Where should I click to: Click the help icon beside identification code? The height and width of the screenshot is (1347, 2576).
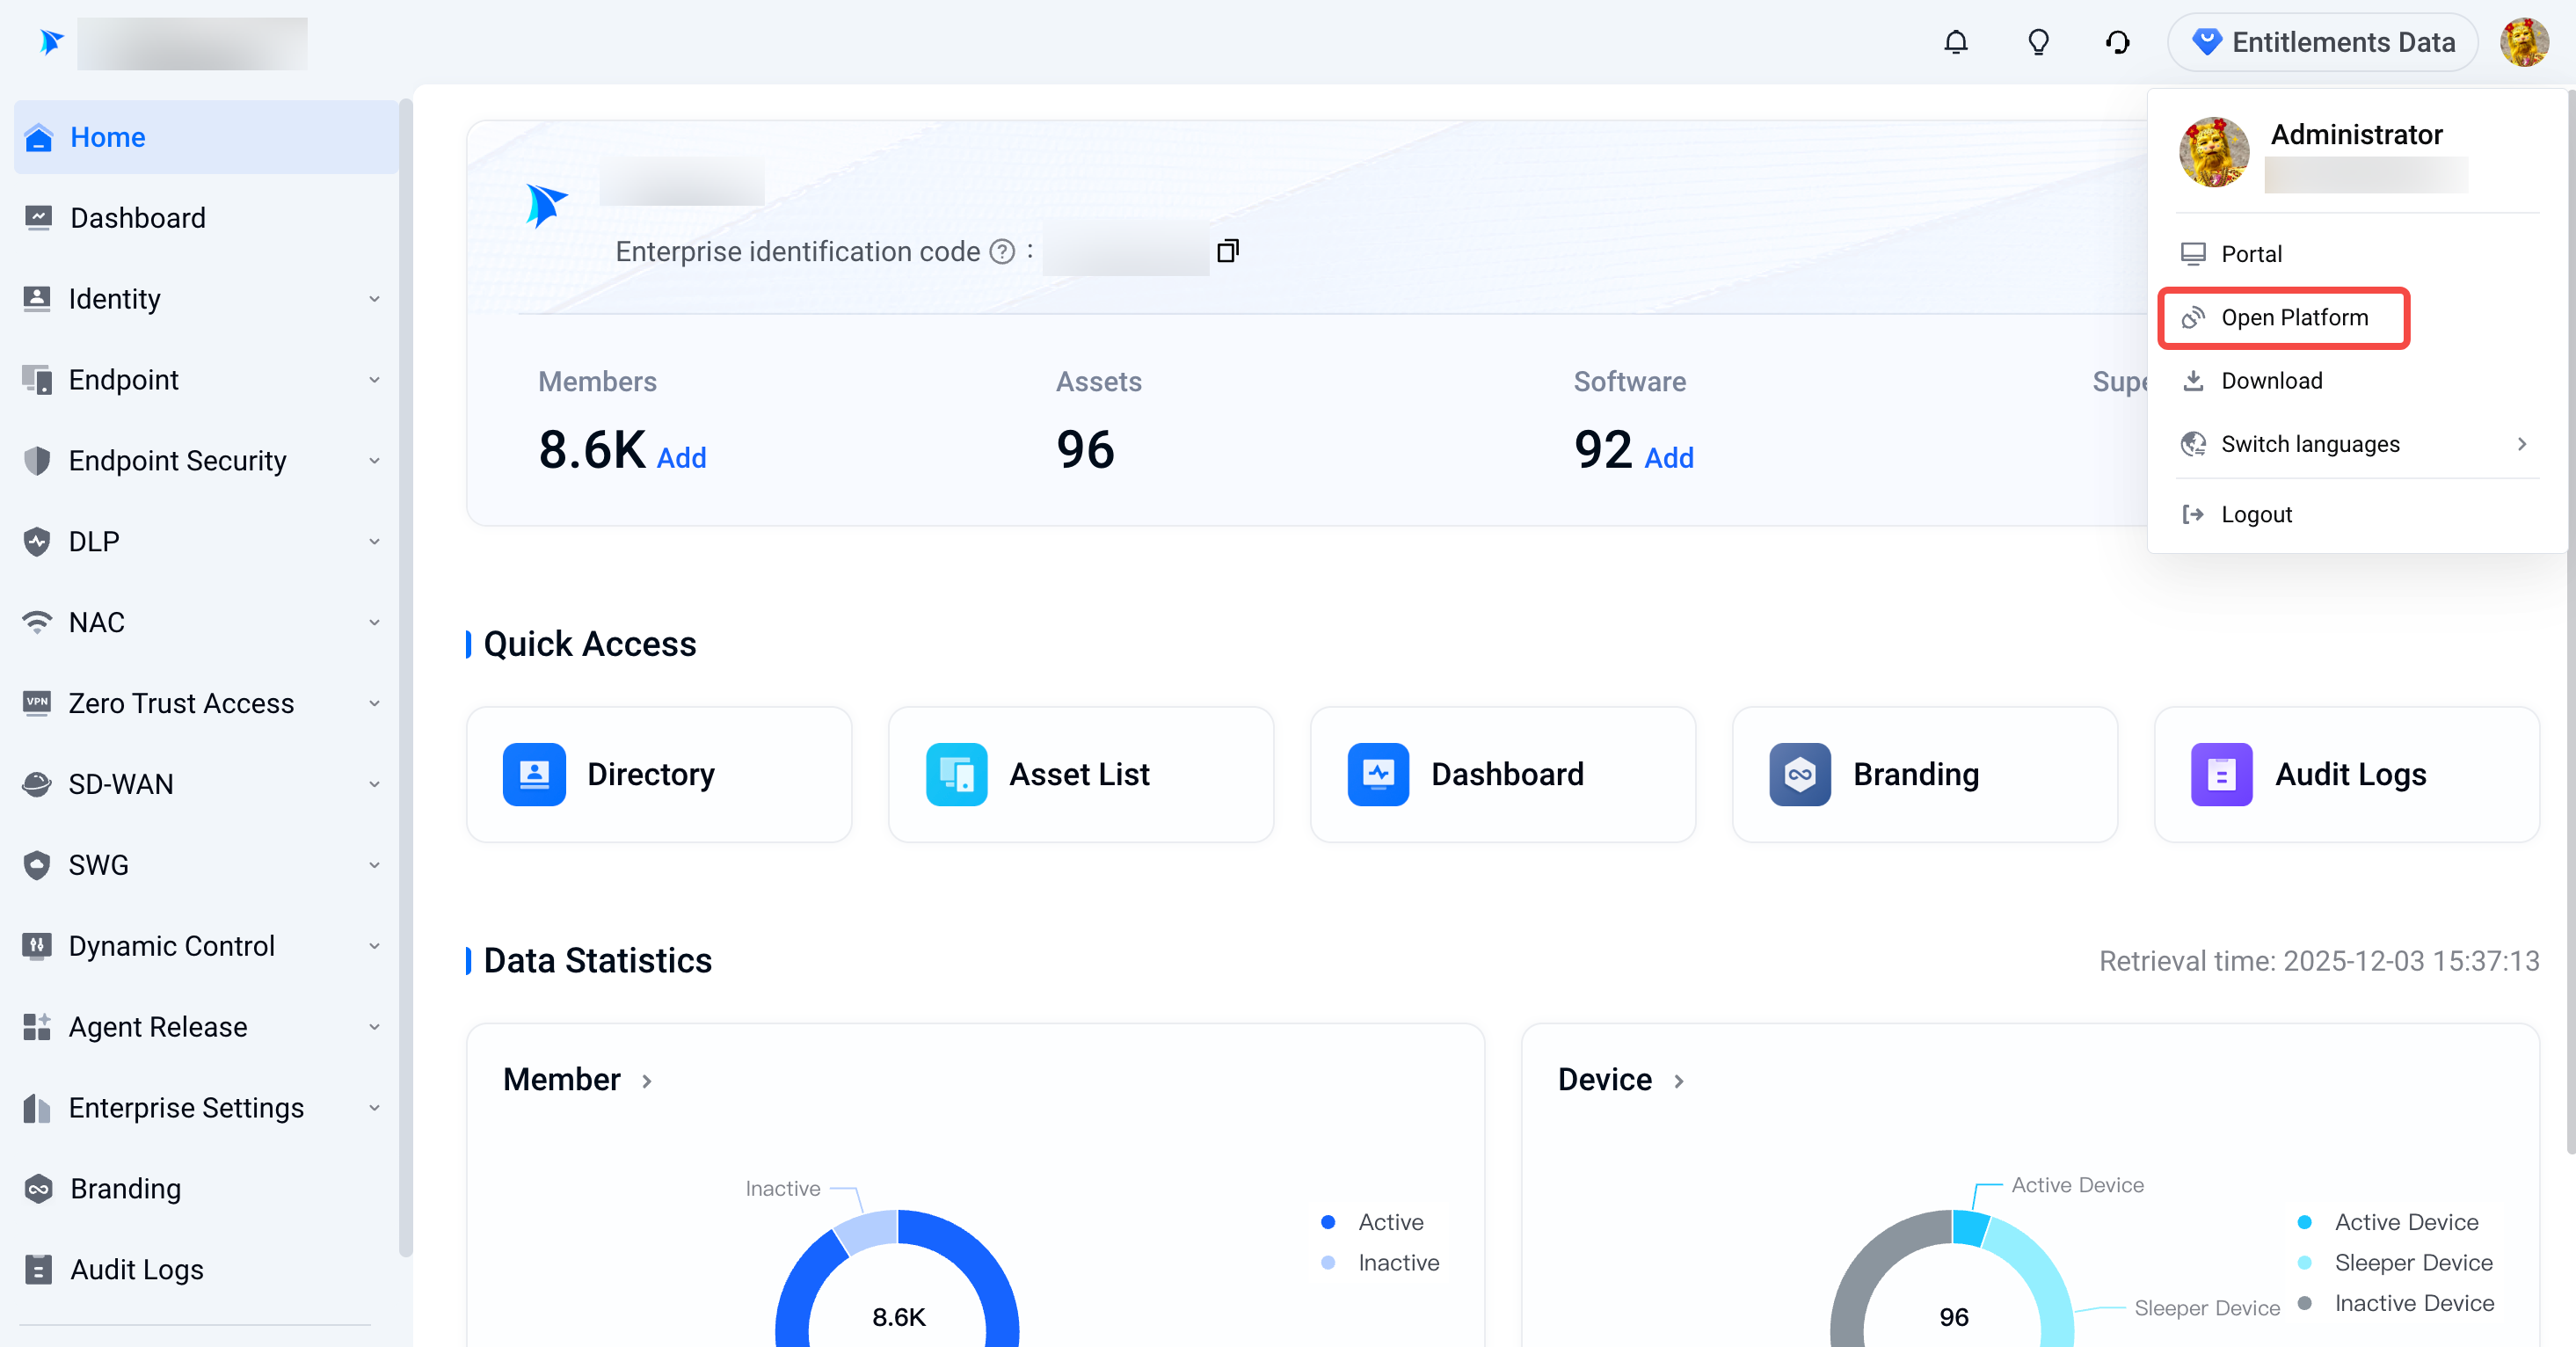(1002, 252)
